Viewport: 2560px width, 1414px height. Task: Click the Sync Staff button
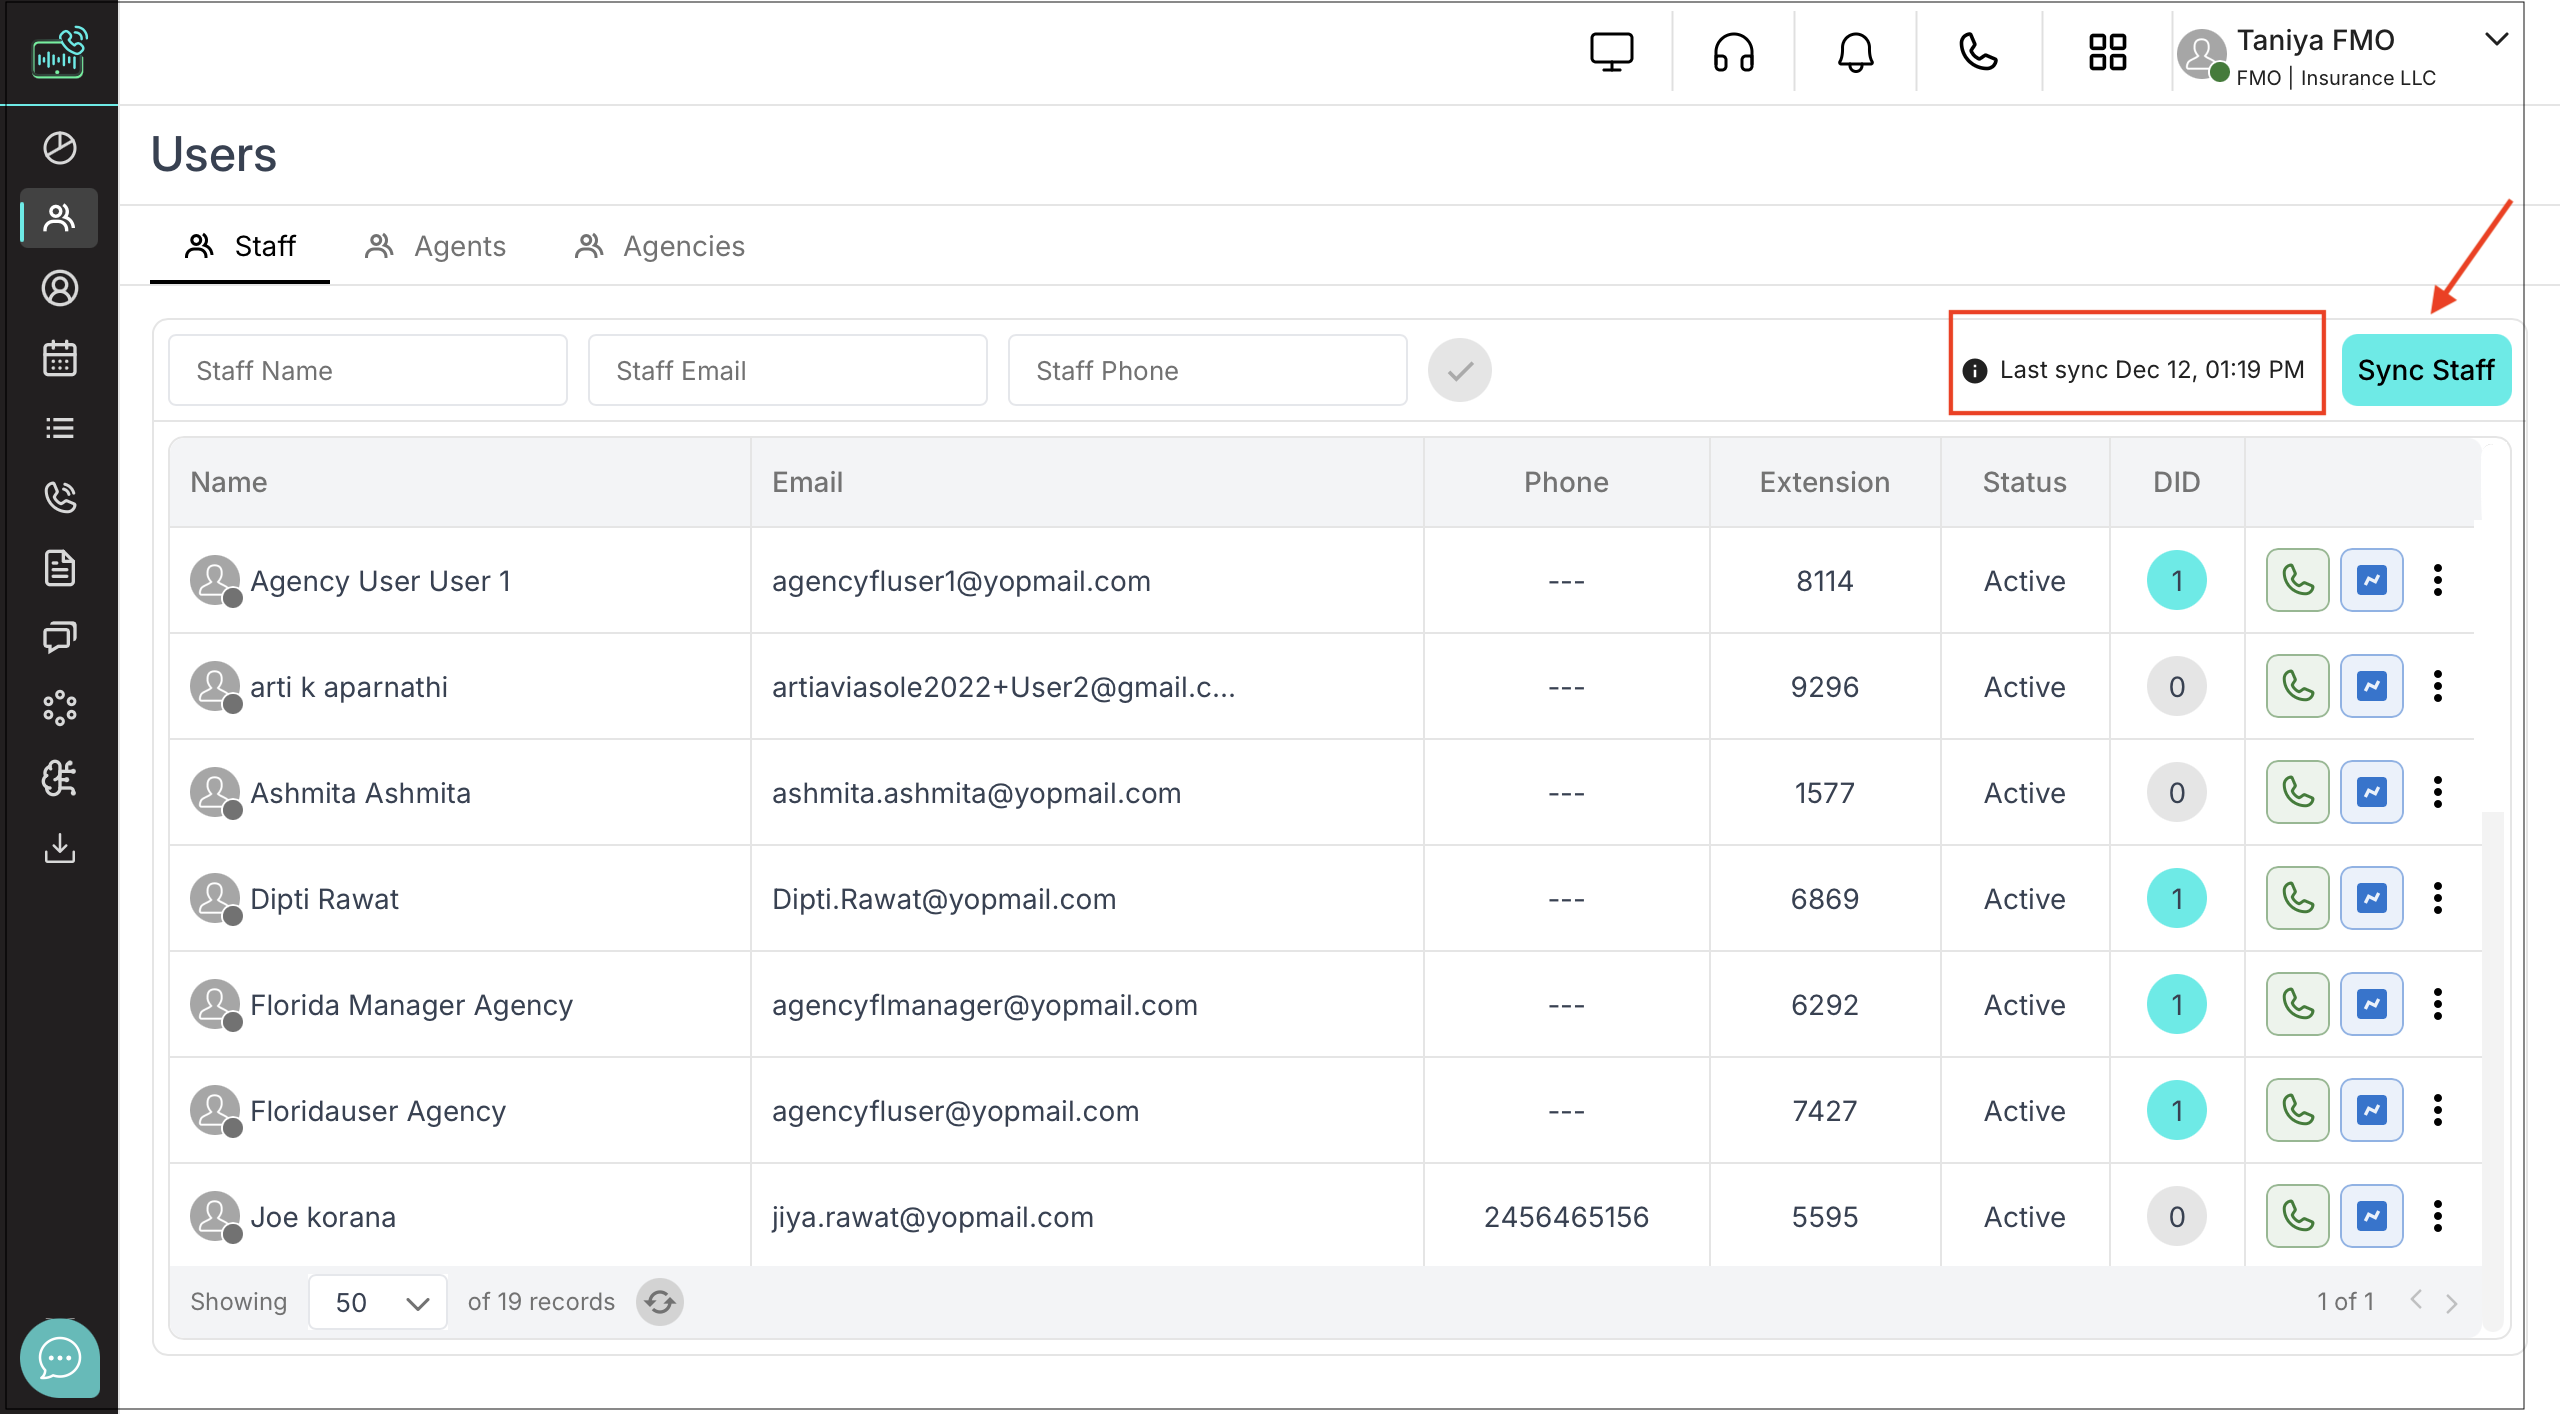point(2425,370)
